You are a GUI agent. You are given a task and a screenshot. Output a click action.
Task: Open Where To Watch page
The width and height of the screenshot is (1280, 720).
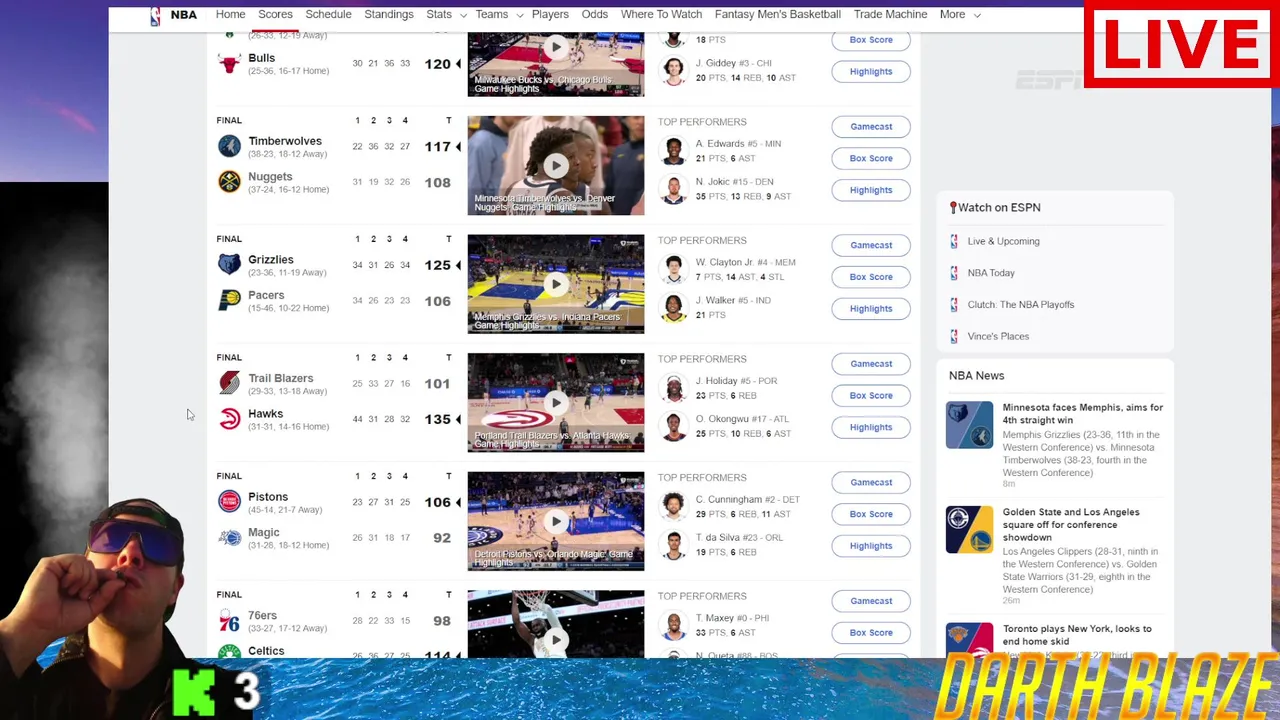click(661, 15)
